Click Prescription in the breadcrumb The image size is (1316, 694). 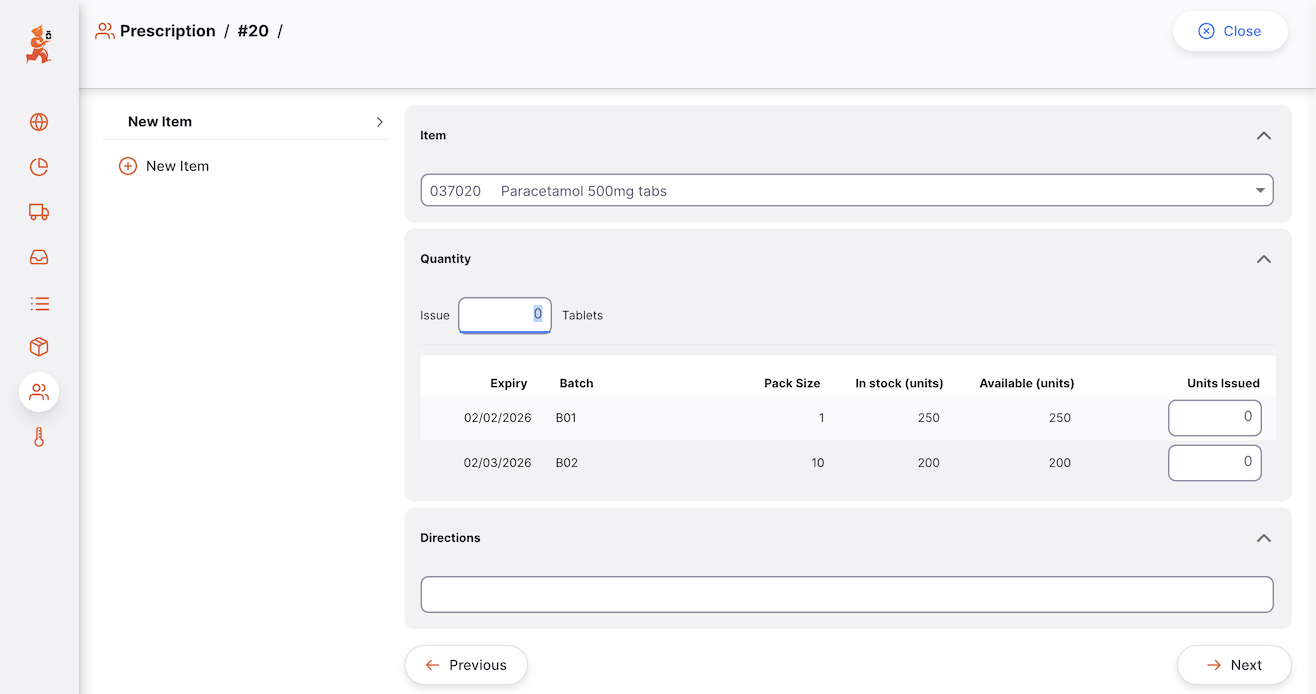(167, 31)
